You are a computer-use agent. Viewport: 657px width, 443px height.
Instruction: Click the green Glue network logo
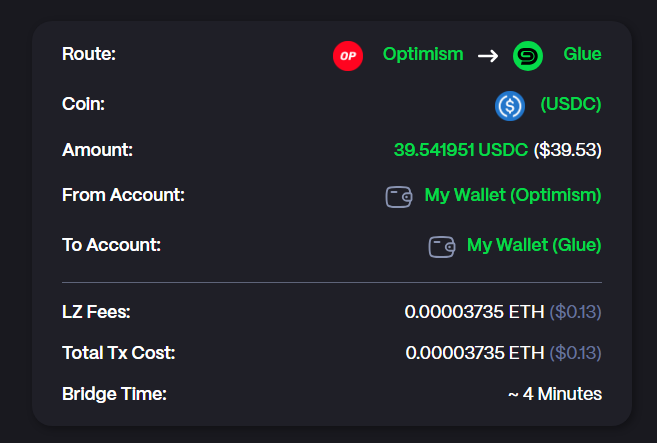(x=528, y=56)
